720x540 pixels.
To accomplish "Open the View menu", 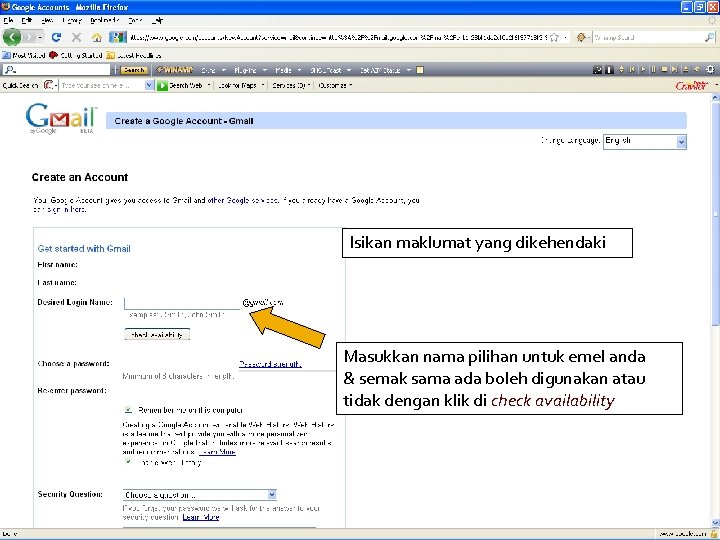I will [47, 20].
